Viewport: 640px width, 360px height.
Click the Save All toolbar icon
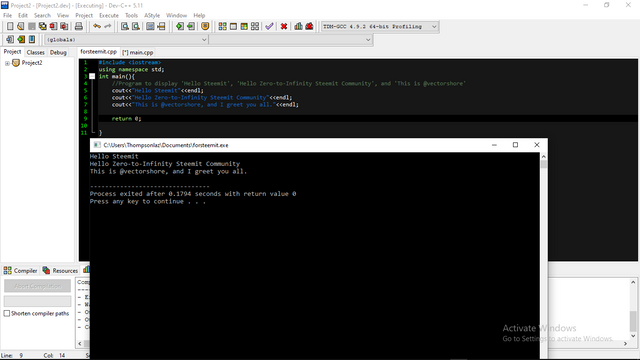pos(42,27)
